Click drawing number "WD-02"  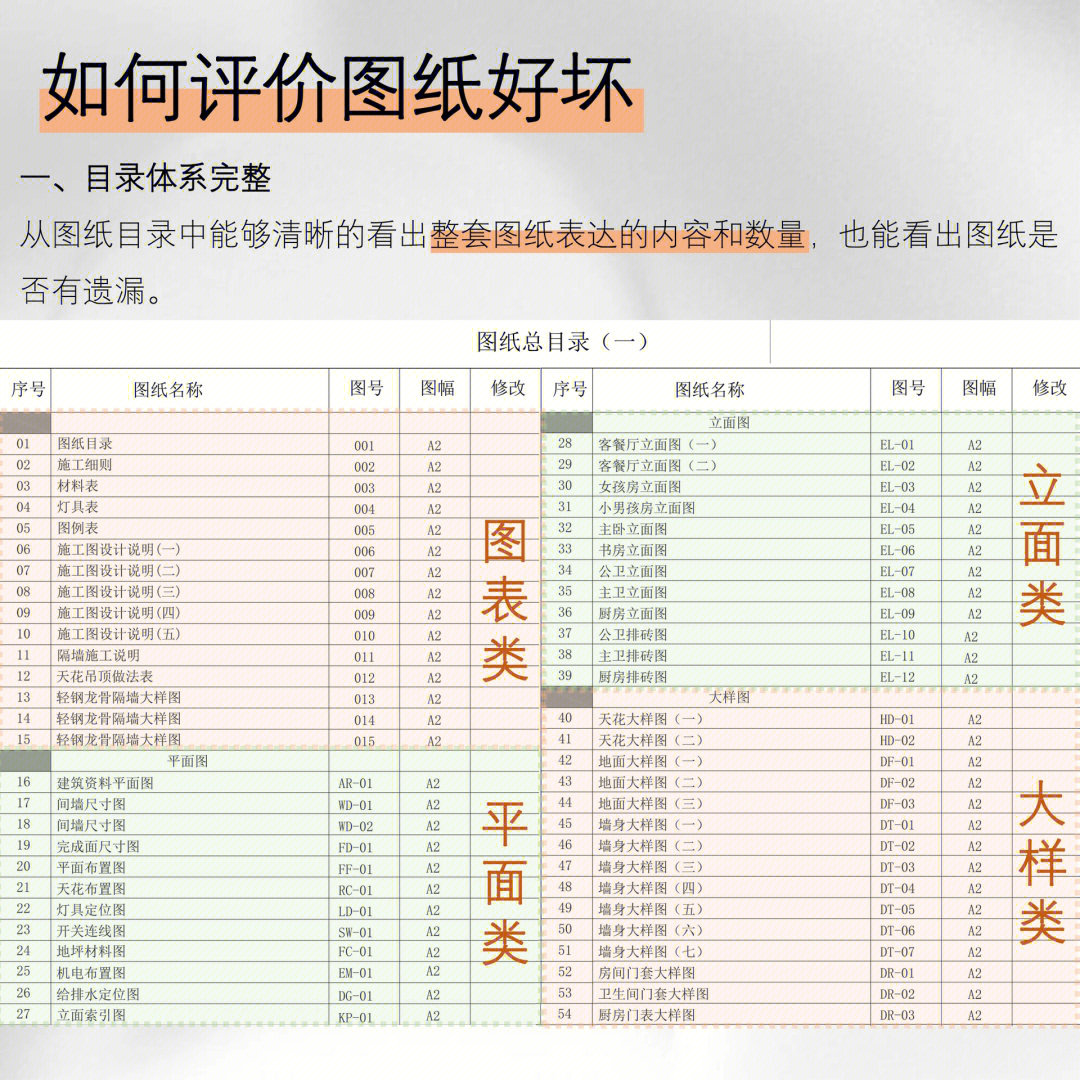pos(355,827)
